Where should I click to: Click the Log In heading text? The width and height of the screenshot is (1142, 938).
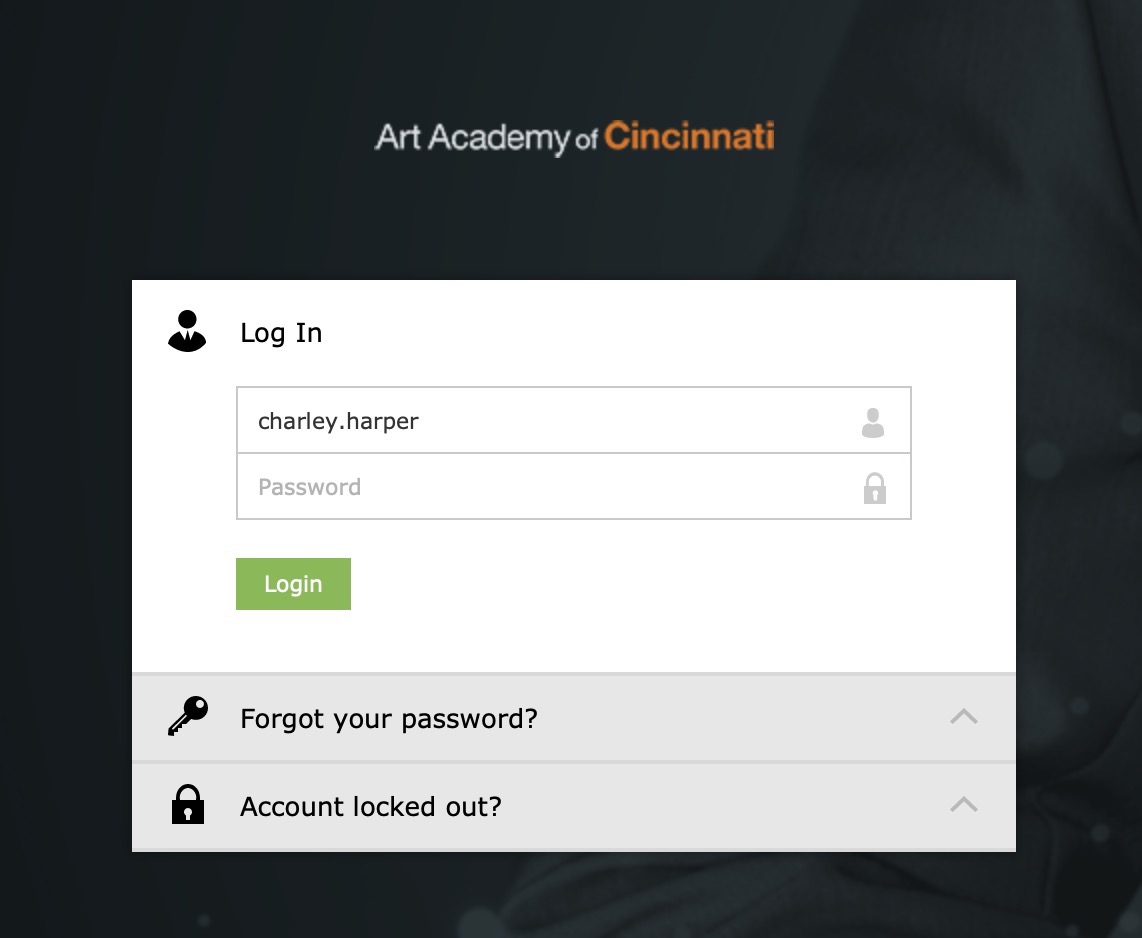[x=281, y=333]
